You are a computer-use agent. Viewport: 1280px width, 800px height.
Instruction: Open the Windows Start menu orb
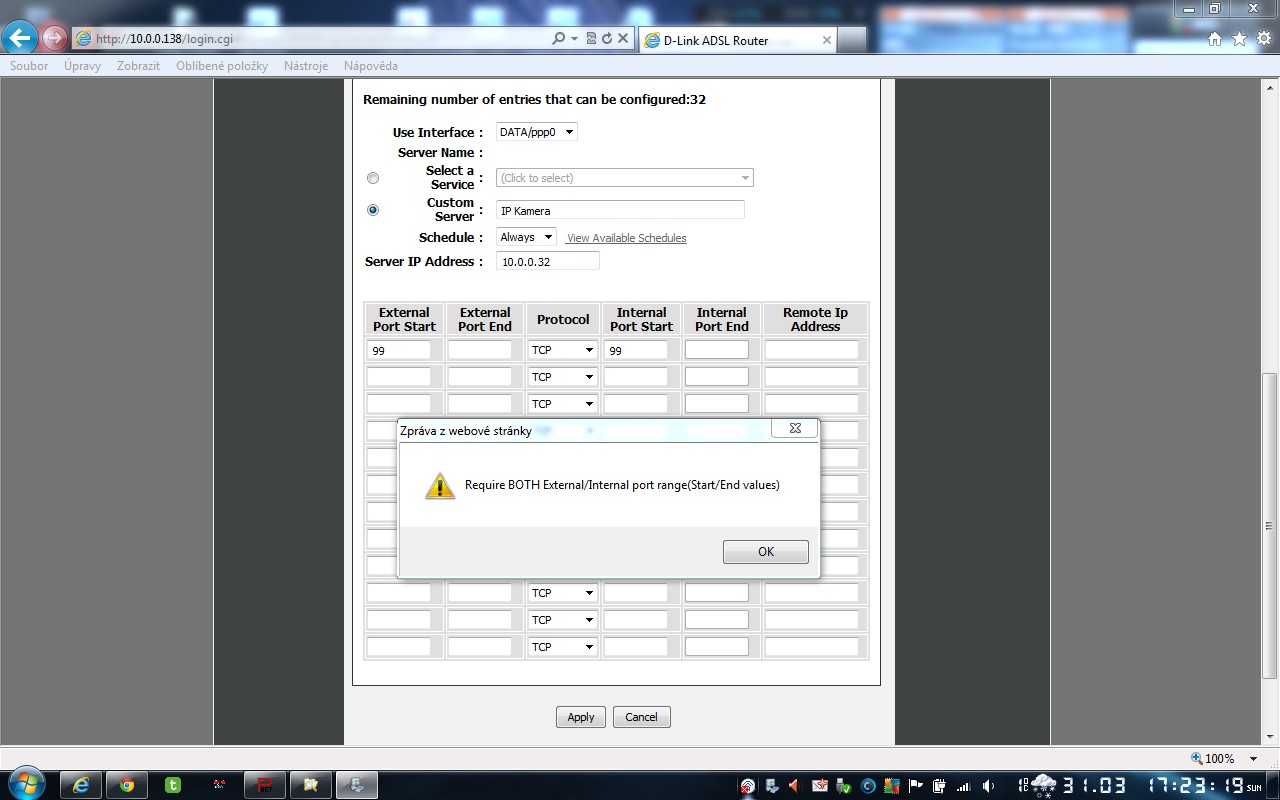click(x=25, y=784)
